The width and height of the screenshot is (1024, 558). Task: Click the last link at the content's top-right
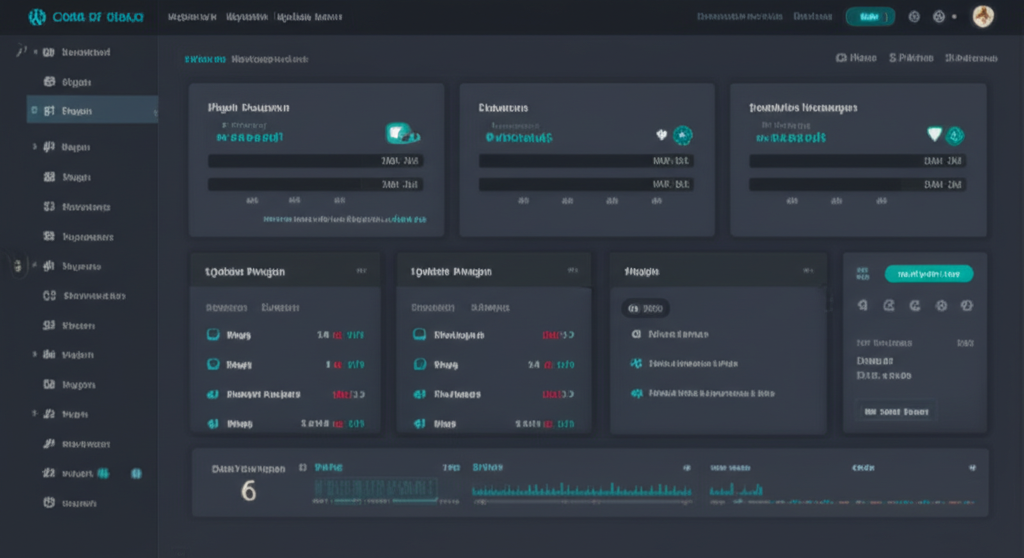point(971,58)
